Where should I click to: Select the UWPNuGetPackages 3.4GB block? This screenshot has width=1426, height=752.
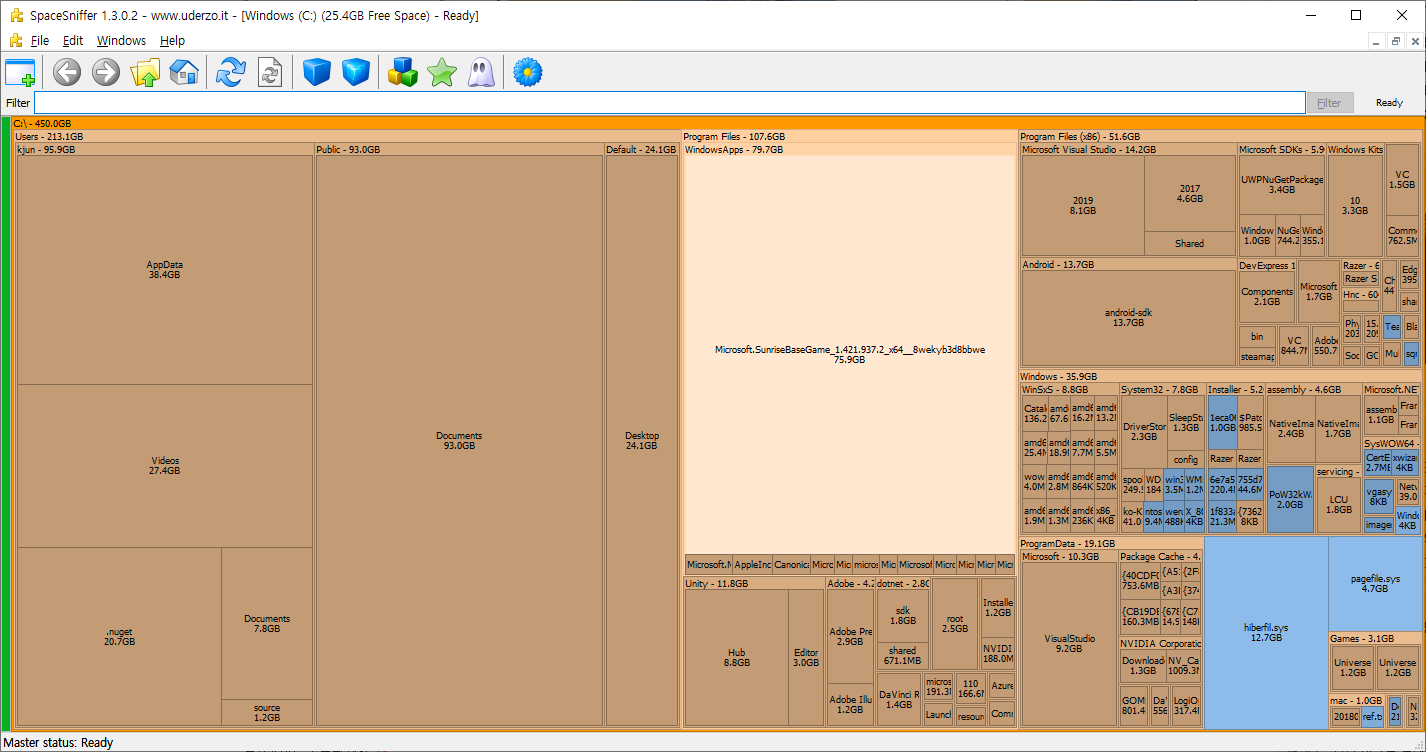[x=1283, y=185]
